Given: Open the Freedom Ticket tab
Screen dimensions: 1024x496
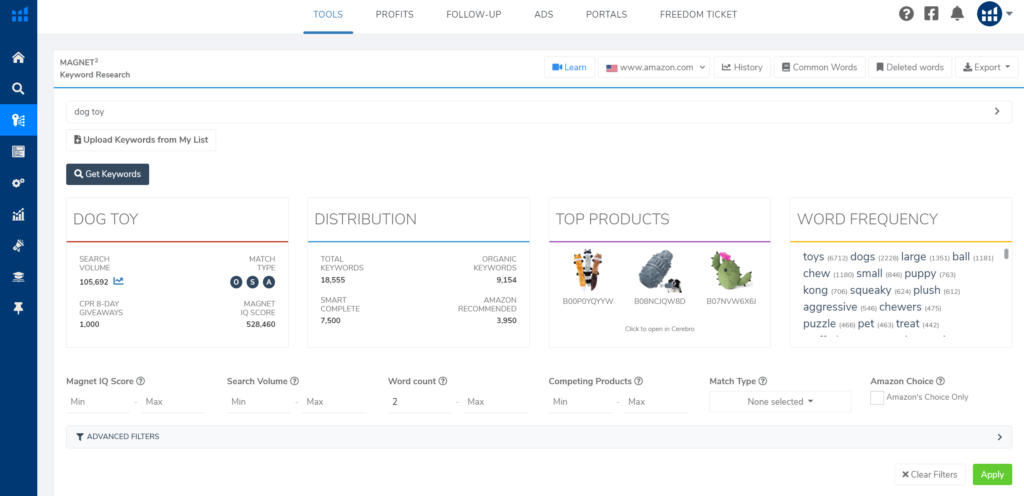Looking at the screenshot, I should click(x=698, y=14).
